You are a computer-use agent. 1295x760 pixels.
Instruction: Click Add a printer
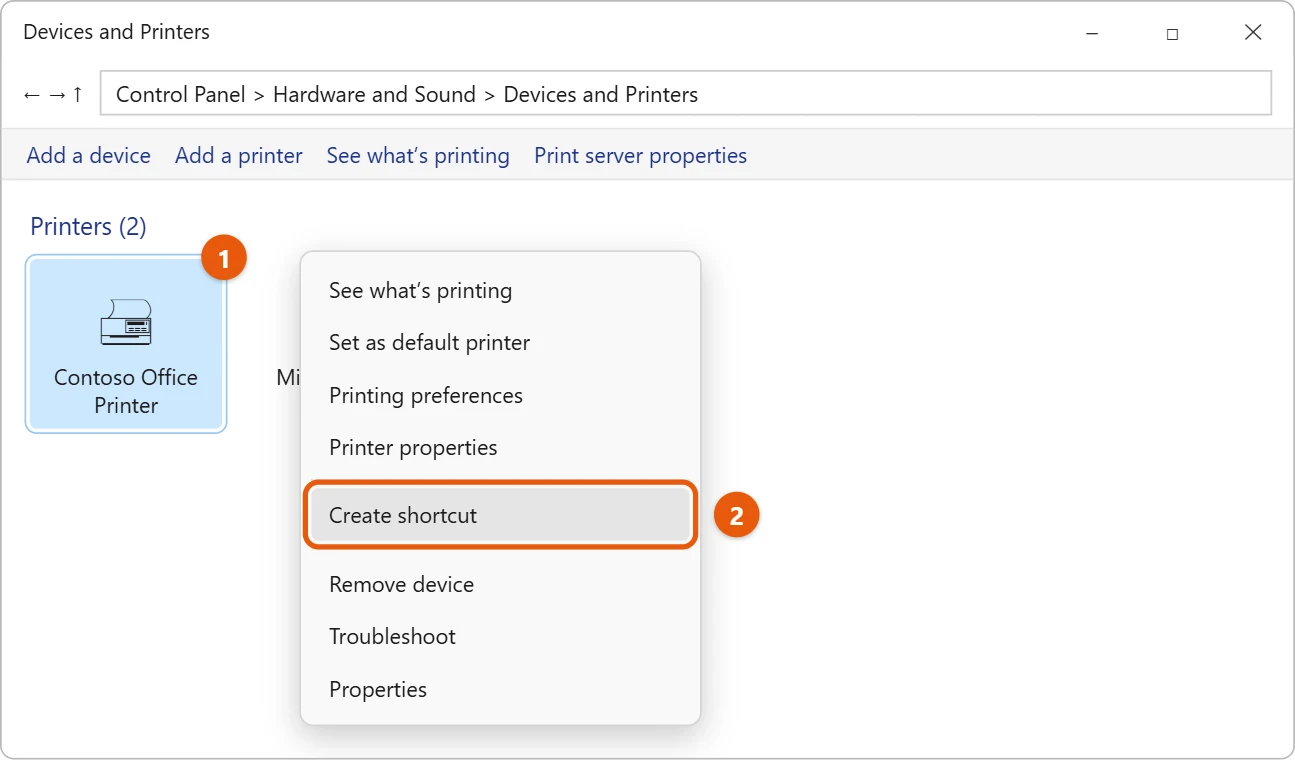239,156
